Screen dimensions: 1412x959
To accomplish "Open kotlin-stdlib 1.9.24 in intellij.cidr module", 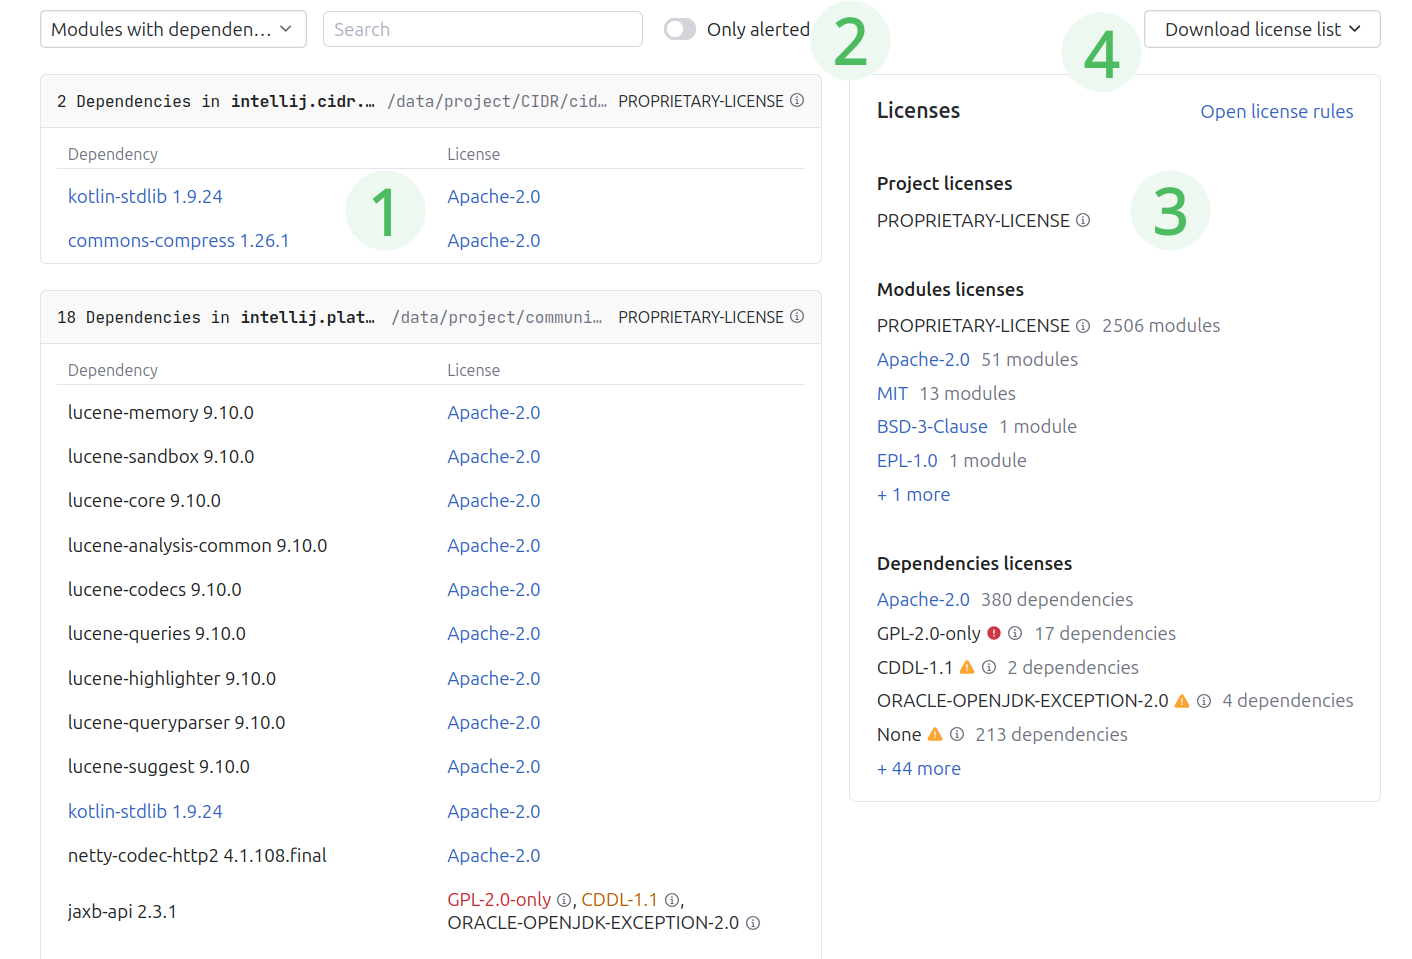I will (145, 197).
